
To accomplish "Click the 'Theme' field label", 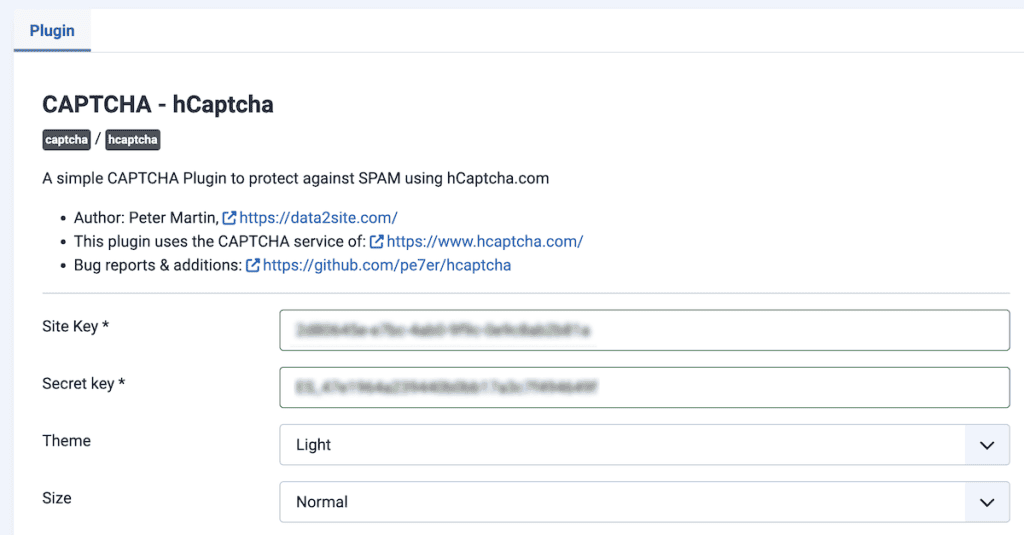I will click(67, 441).
